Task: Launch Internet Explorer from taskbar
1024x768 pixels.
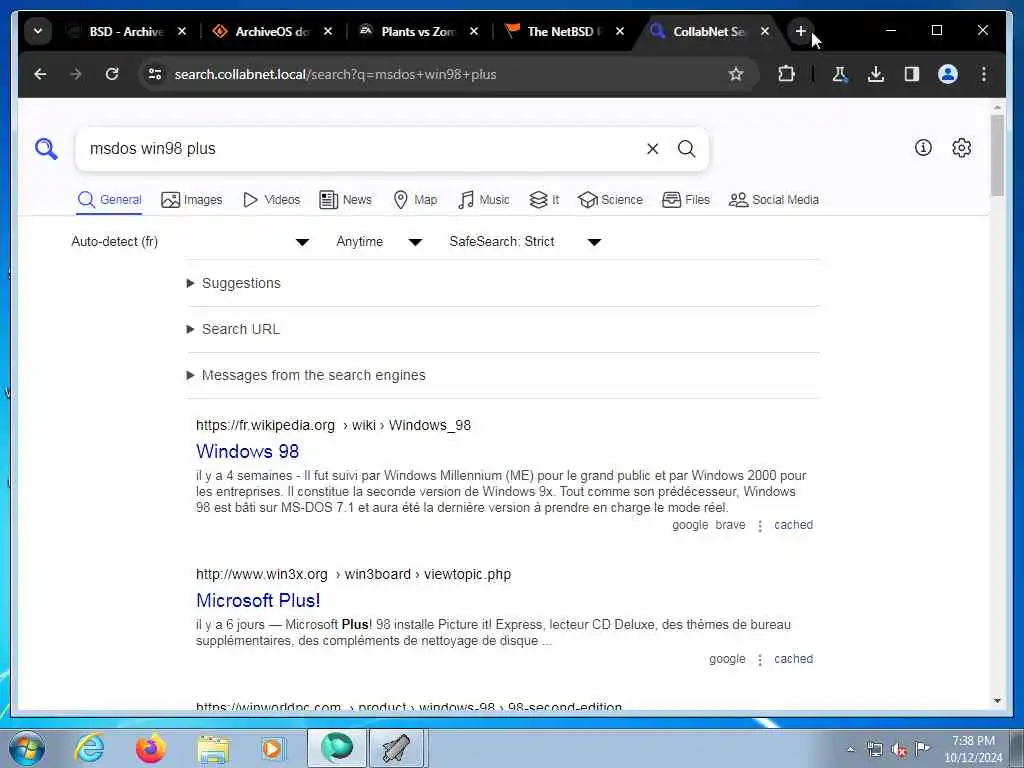Action: 89,748
